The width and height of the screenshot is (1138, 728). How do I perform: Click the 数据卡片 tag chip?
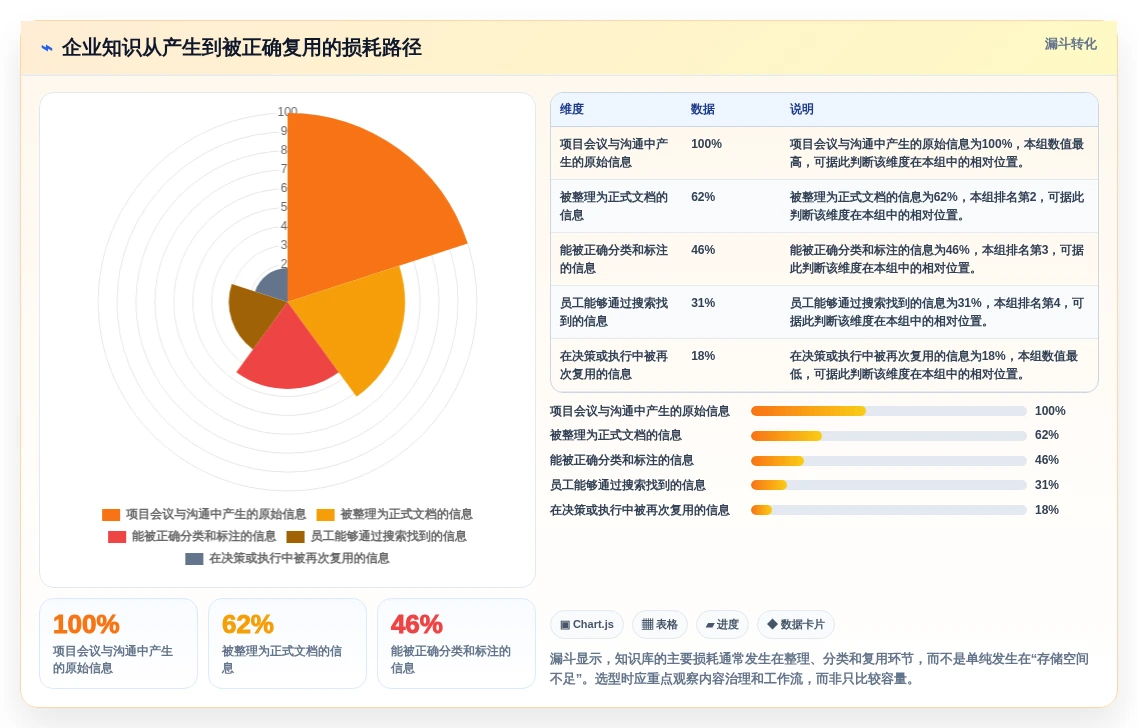(795, 625)
